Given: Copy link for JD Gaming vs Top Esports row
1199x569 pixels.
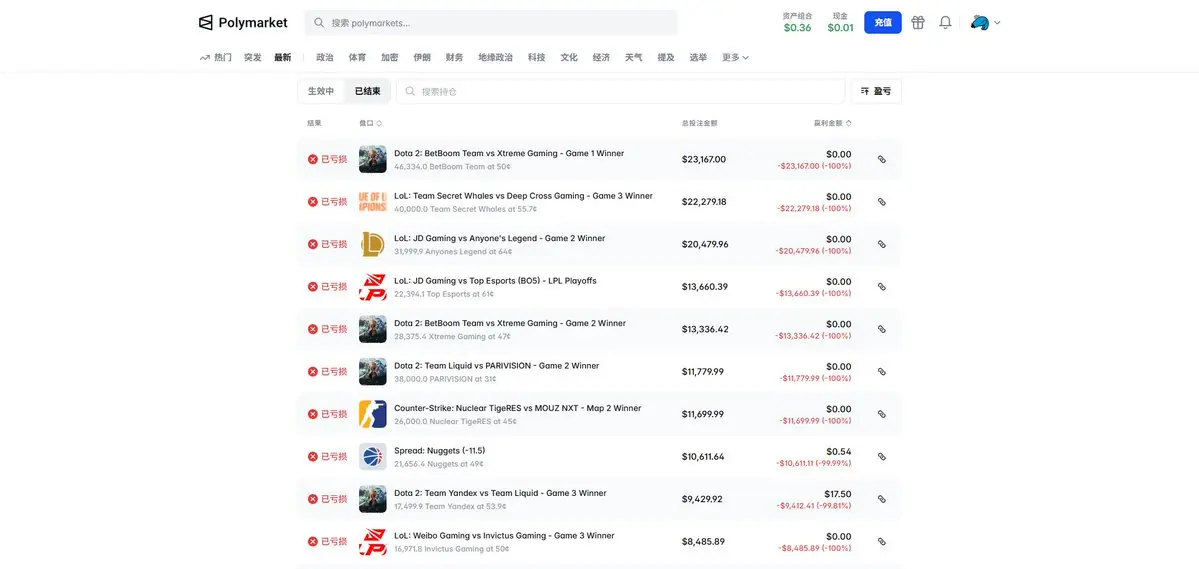Looking at the screenshot, I should click(881, 287).
